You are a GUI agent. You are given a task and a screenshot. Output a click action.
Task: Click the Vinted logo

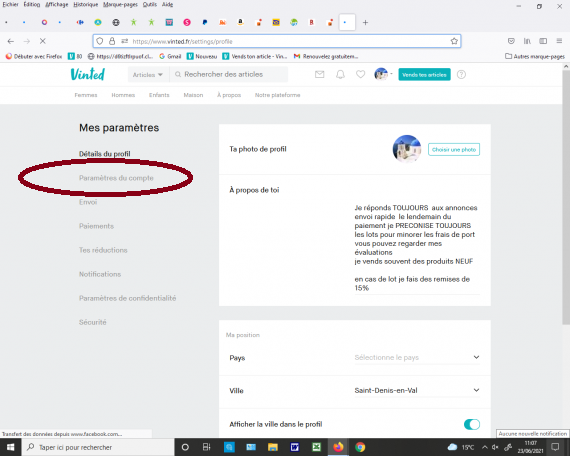click(88, 74)
